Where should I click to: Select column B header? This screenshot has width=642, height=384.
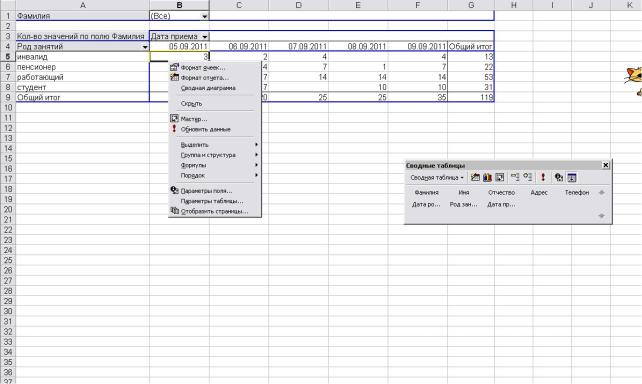pyautogui.click(x=179, y=5)
